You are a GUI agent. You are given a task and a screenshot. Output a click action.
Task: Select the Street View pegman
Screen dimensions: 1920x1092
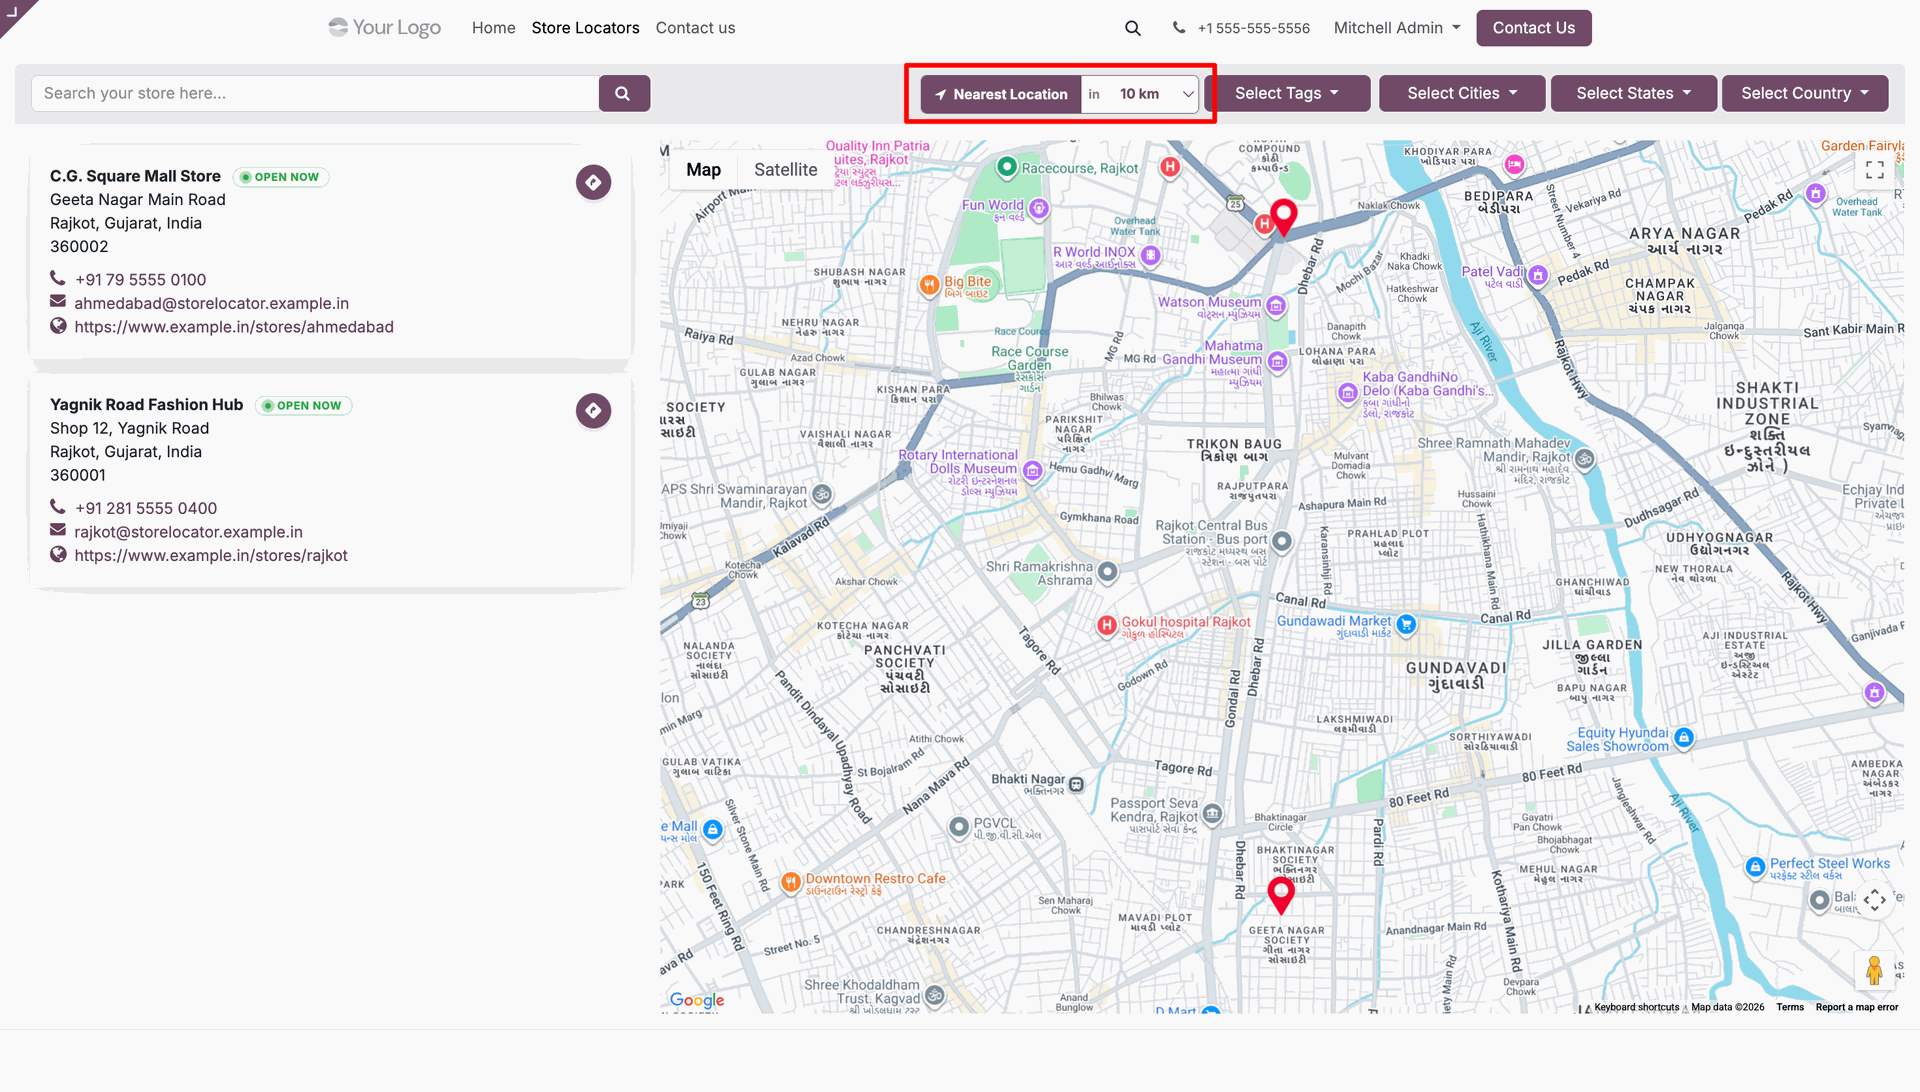[1875, 969]
